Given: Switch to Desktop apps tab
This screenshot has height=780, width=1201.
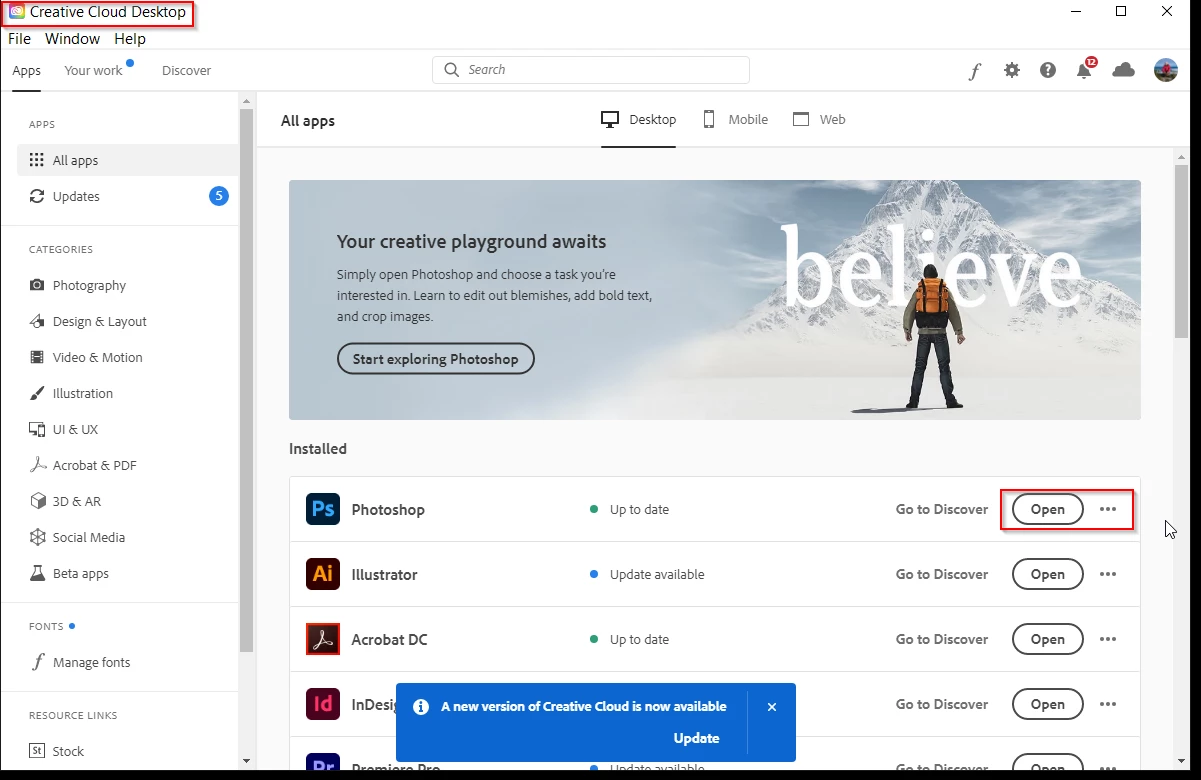Looking at the screenshot, I should [639, 120].
